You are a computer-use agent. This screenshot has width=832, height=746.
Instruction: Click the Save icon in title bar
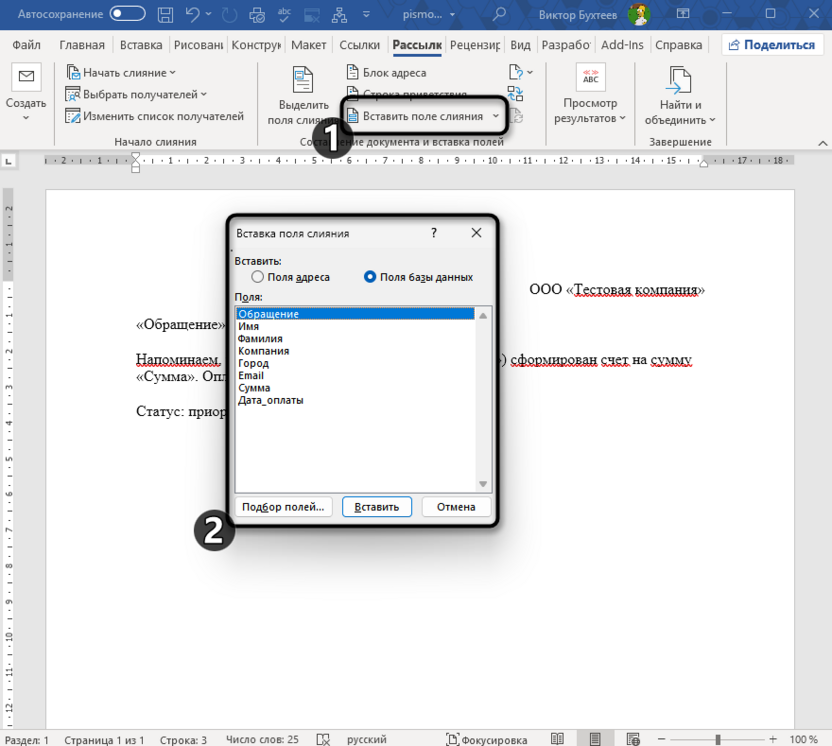tap(165, 14)
